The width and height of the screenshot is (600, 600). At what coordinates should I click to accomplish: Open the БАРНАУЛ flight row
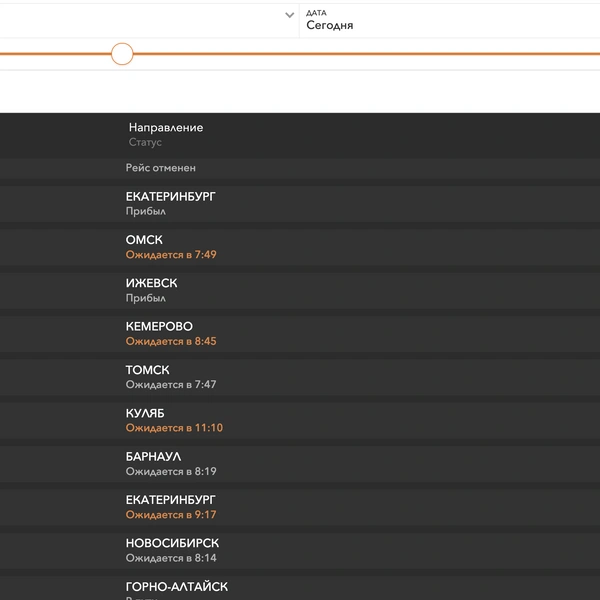300,464
